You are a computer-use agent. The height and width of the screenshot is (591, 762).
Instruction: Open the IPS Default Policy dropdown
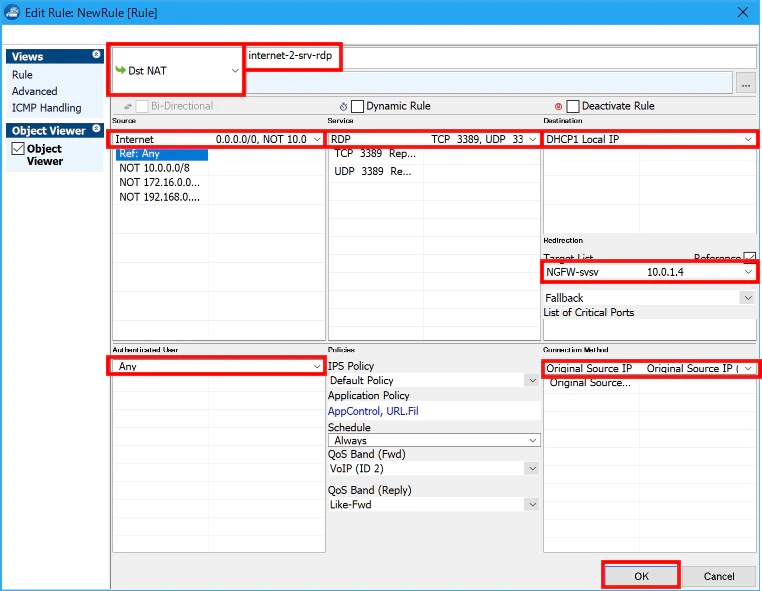coord(533,380)
